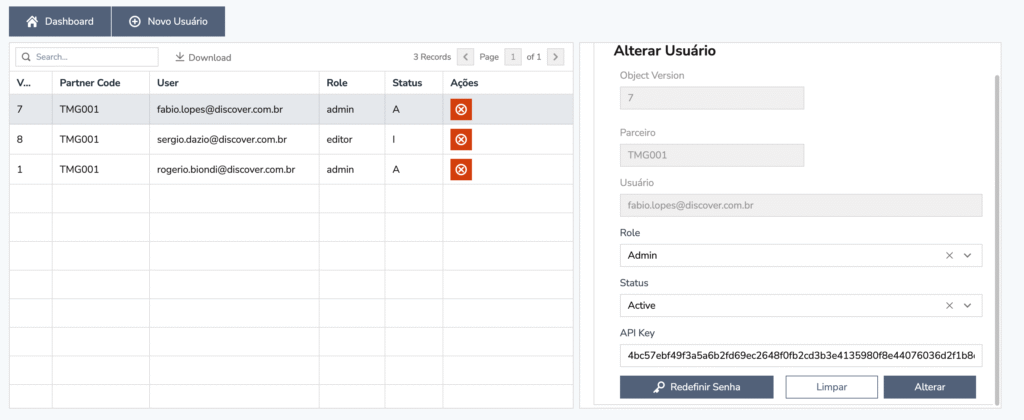Click the API Key text field

pyautogui.click(x=801, y=355)
